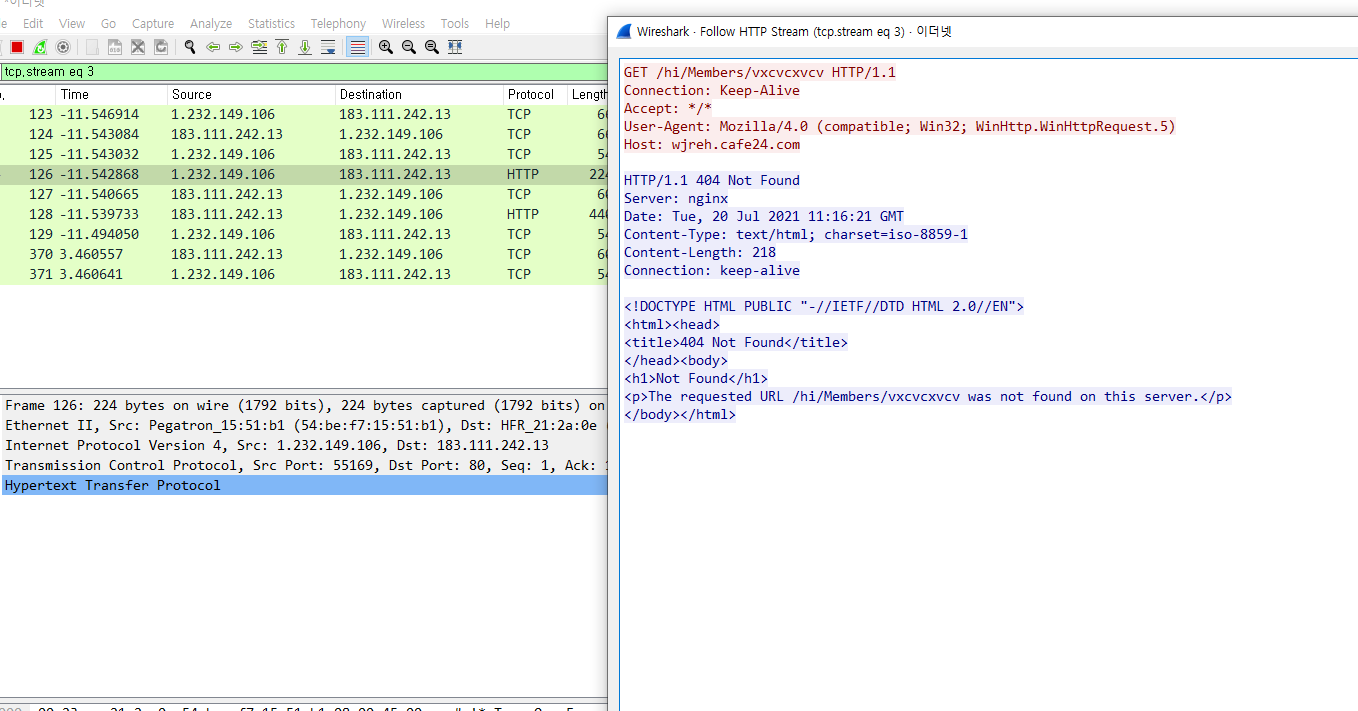Click the Server: nginx response line
This screenshot has width=1358, height=711.
click(676, 198)
